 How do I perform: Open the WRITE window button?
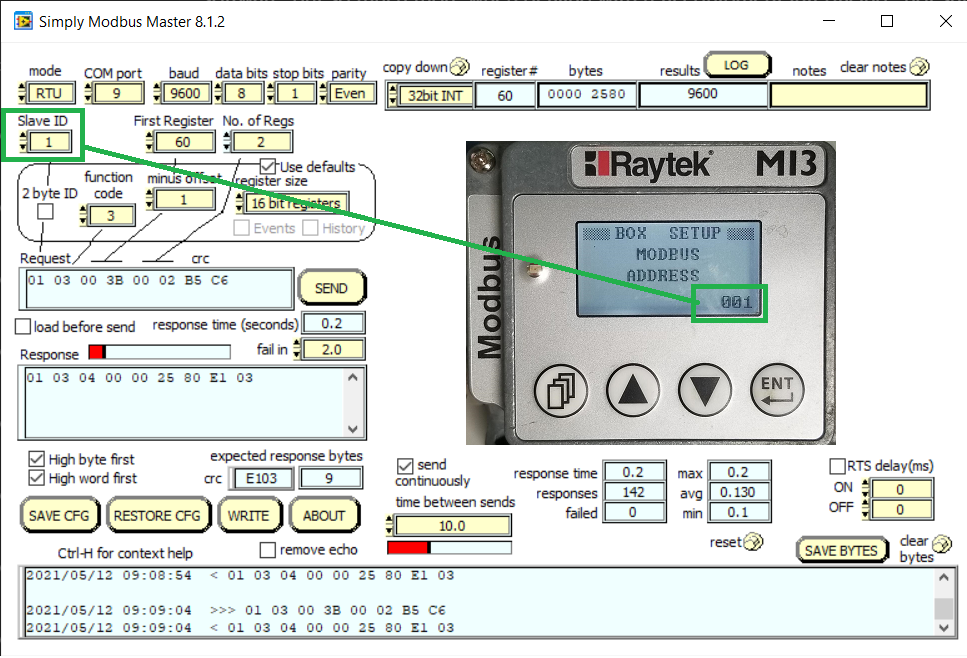249,516
